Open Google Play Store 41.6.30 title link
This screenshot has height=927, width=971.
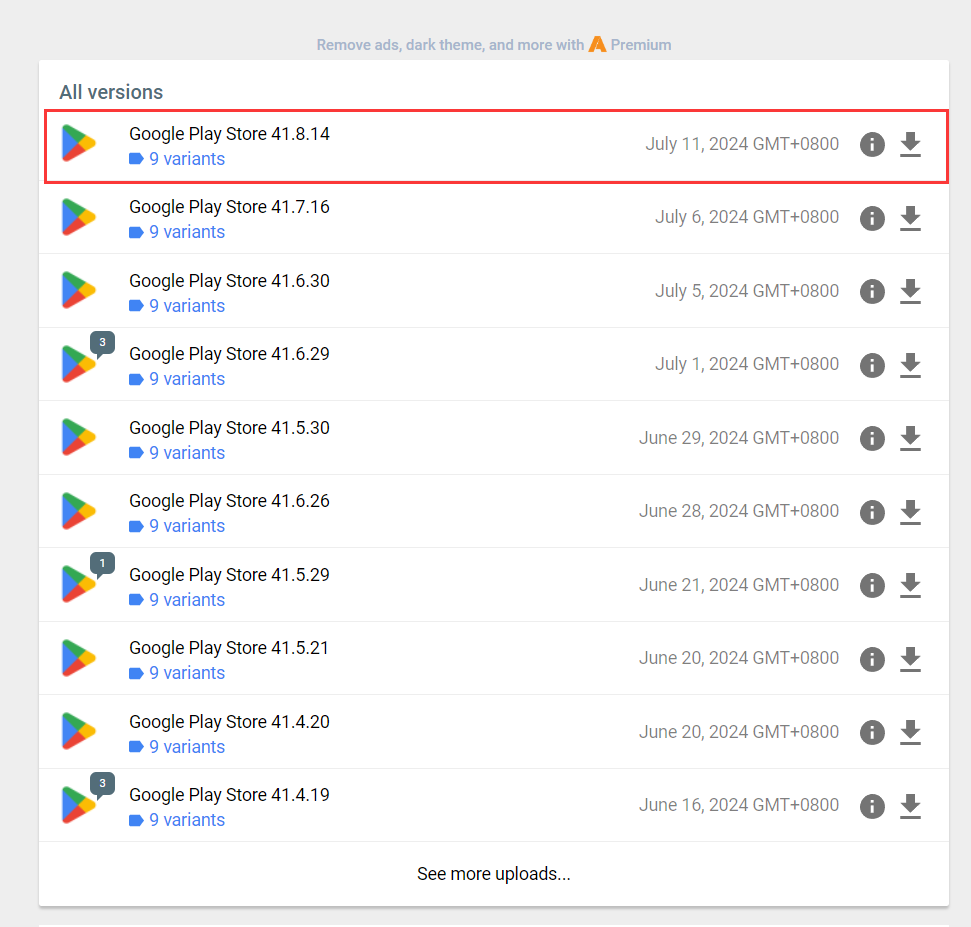click(229, 281)
